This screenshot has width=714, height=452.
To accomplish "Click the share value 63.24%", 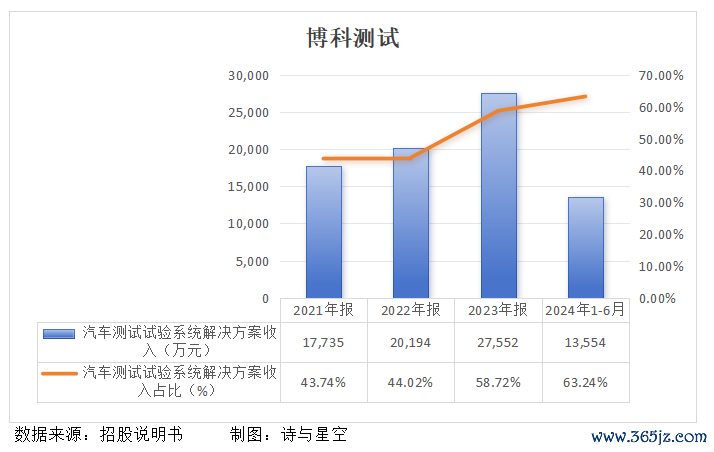I will [585, 382].
